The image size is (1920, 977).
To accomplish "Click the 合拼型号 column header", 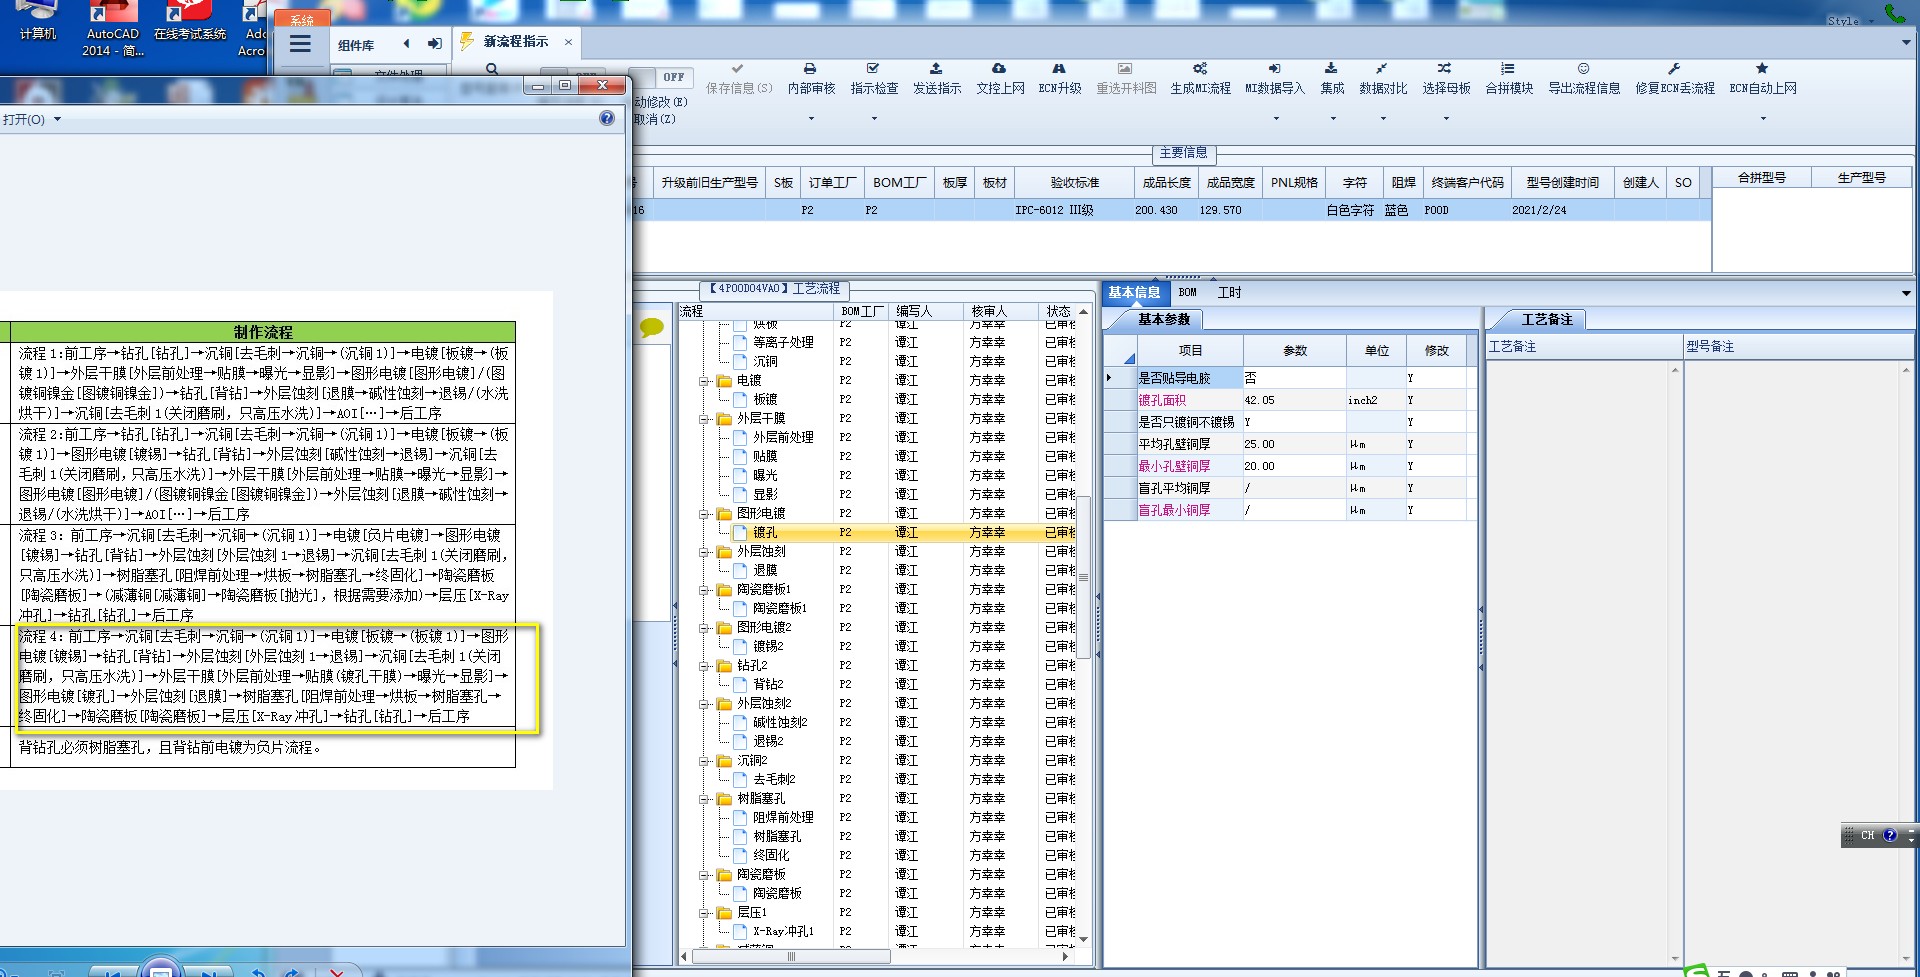I will click(x=1761, y=178).
